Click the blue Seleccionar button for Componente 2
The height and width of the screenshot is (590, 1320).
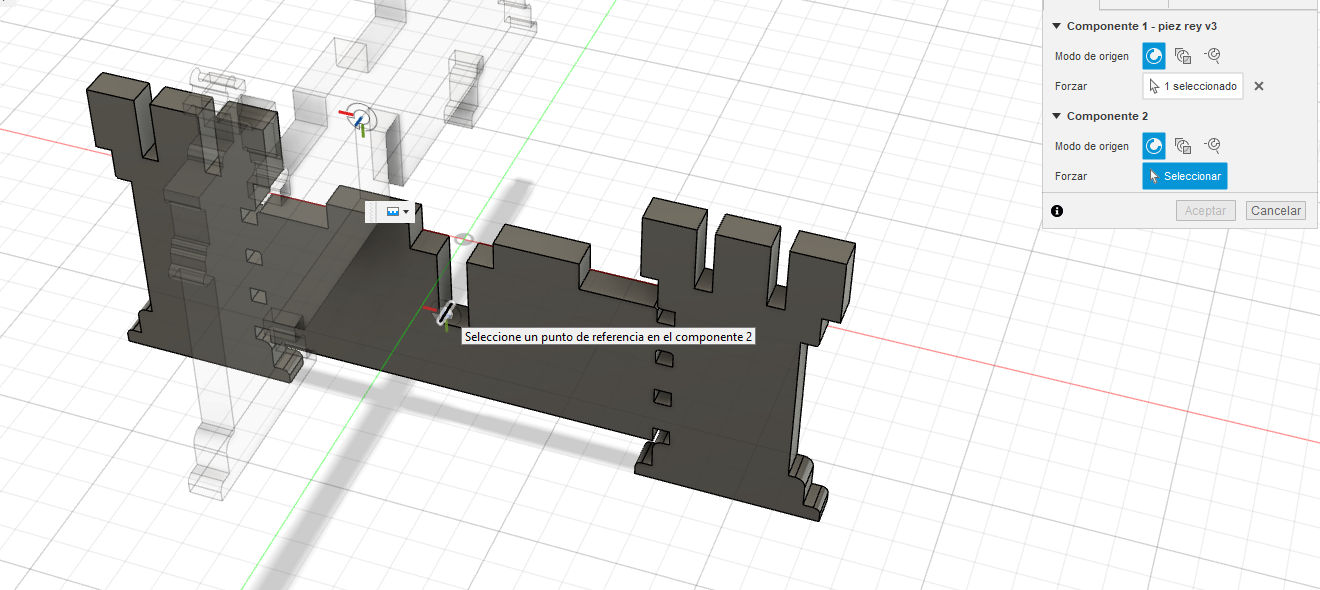[x=1185, y=176]
